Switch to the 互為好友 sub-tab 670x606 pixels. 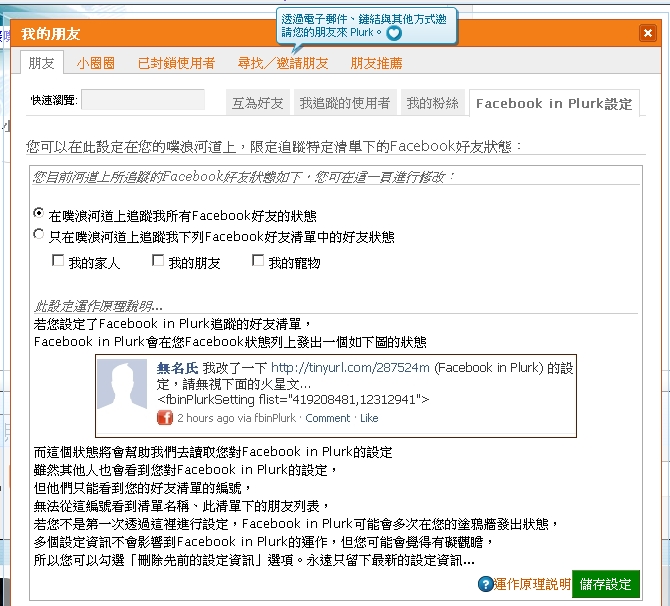click(x=258, y=103)
